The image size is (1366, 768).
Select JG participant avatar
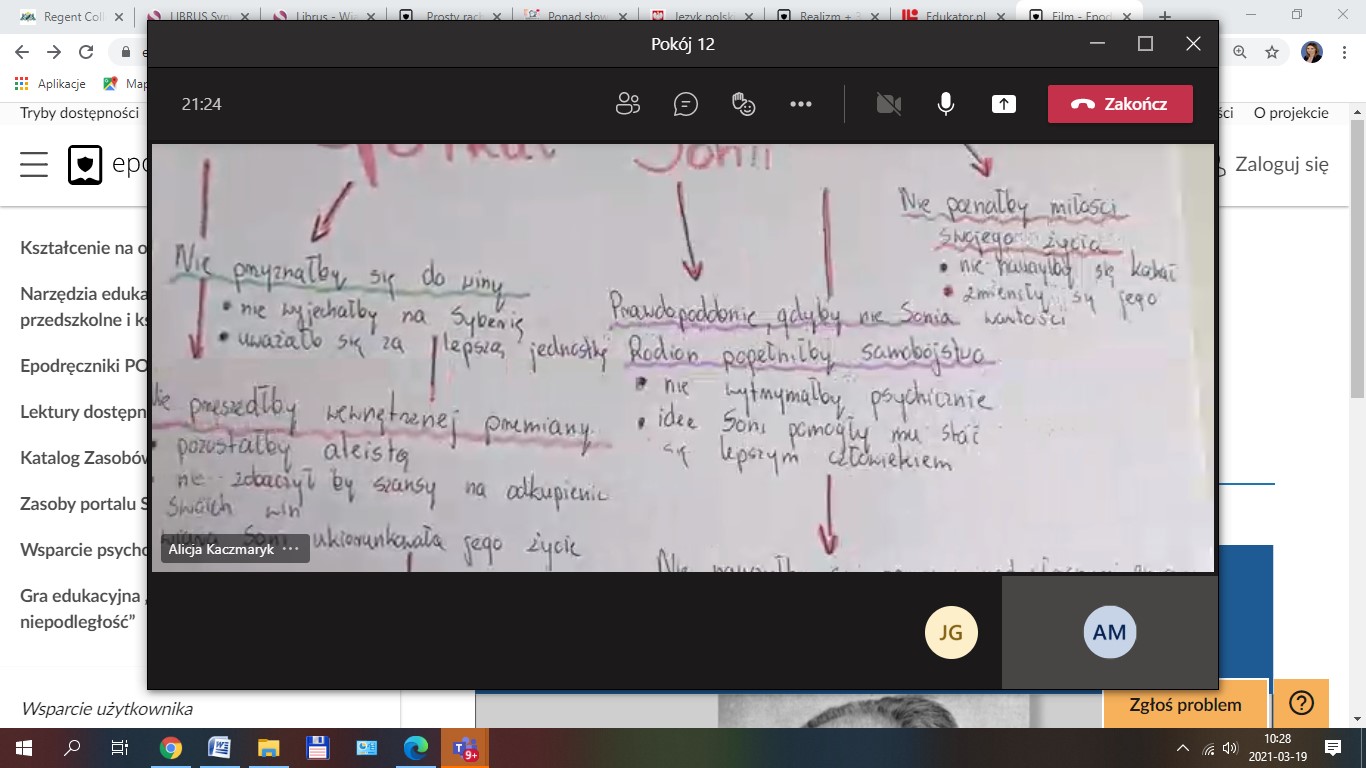pos(951,632)
